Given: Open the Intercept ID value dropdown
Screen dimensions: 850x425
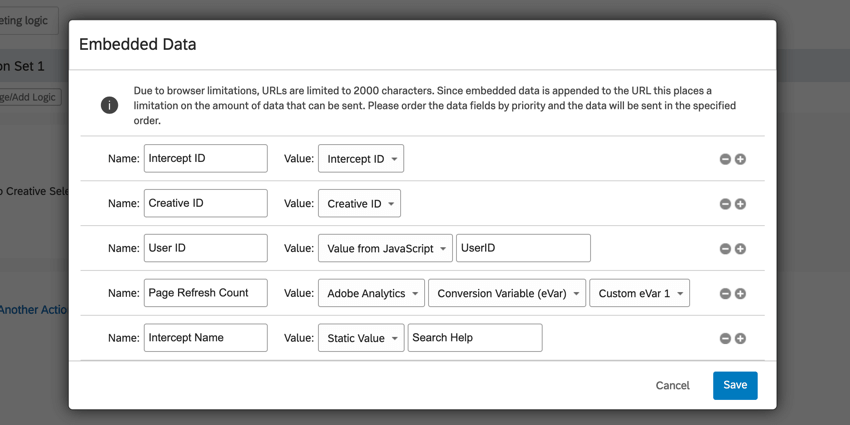Looking at the screenshot, I should coord(361,159).
